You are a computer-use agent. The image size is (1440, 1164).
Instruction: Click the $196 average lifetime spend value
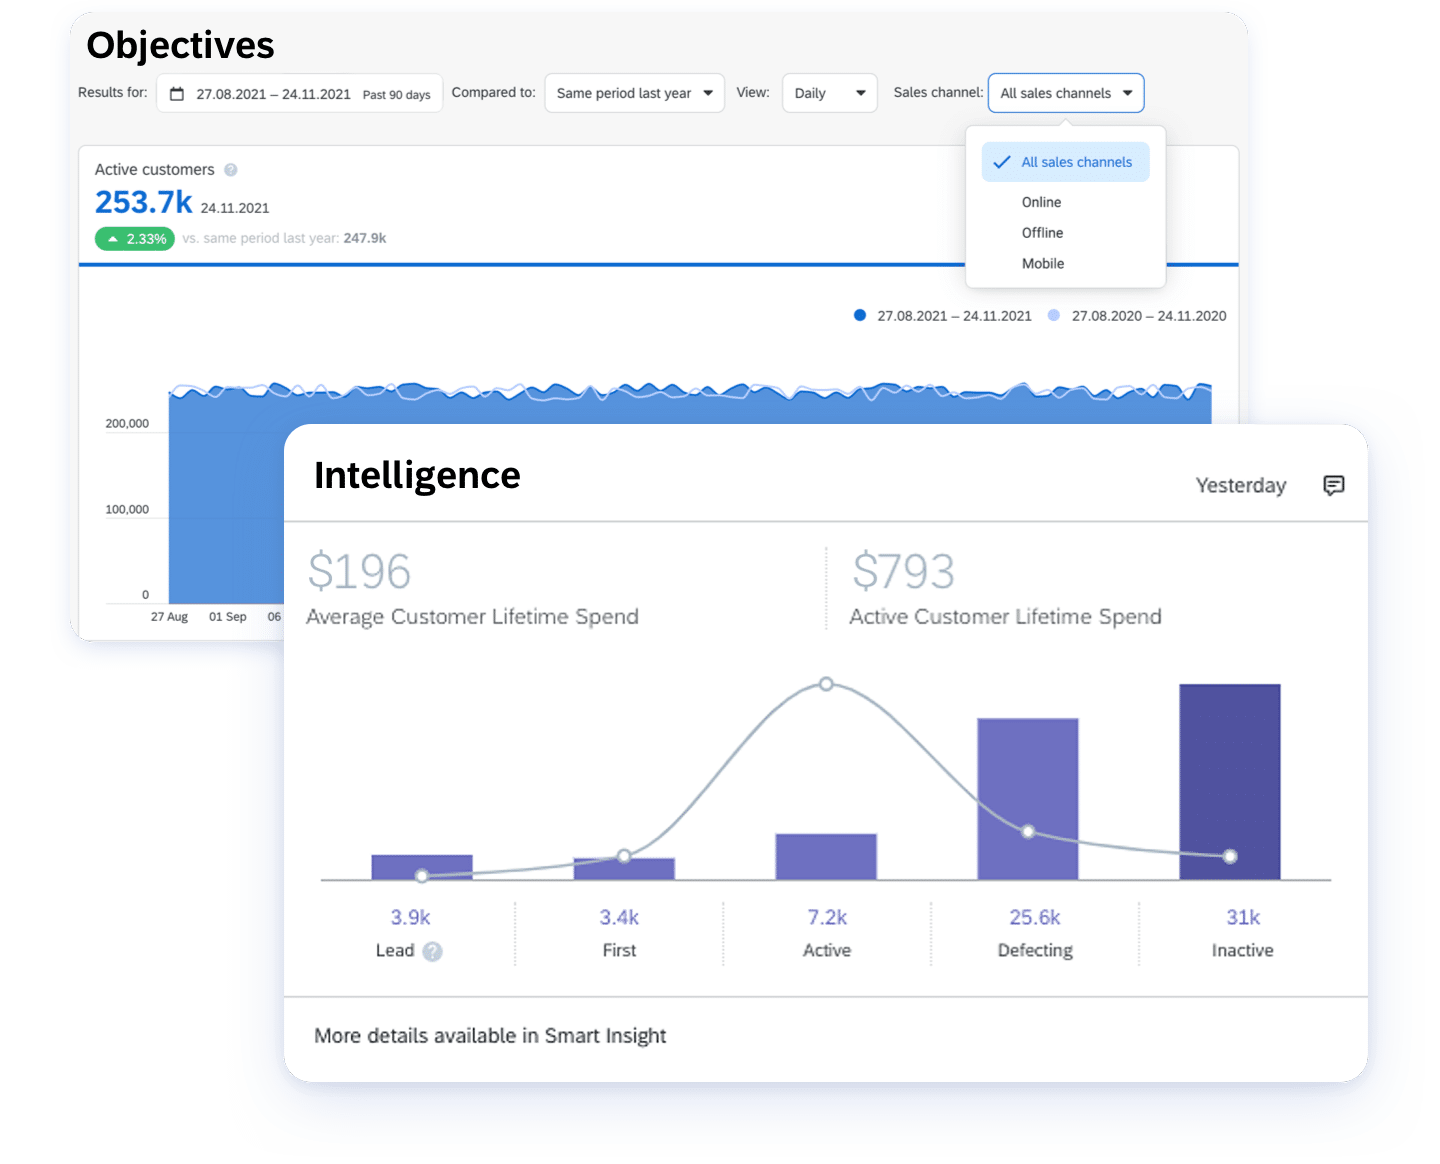(x=359, y=572)
